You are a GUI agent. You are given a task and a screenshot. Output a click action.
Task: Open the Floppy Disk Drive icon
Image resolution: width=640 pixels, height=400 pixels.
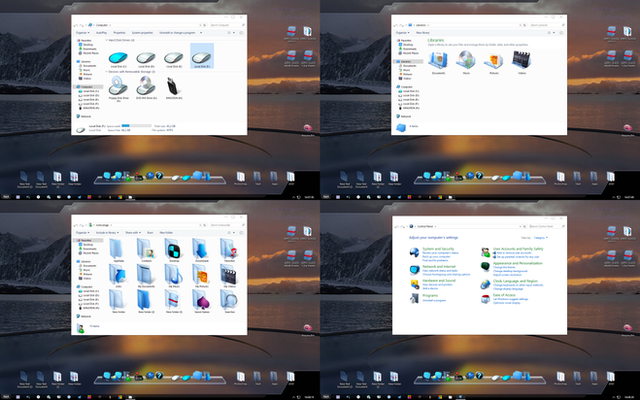[x=118, y=85]
